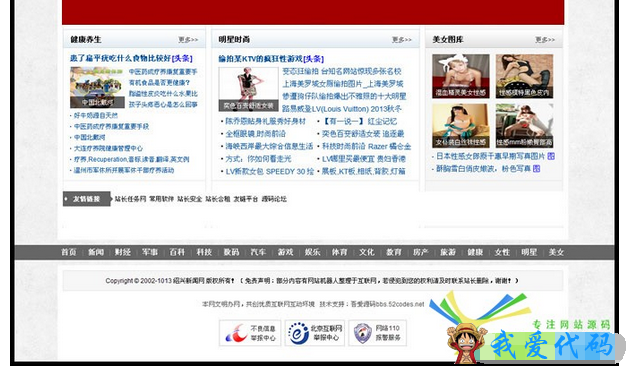Open the 中国北戴河 thumbnail image

(97, 88)
